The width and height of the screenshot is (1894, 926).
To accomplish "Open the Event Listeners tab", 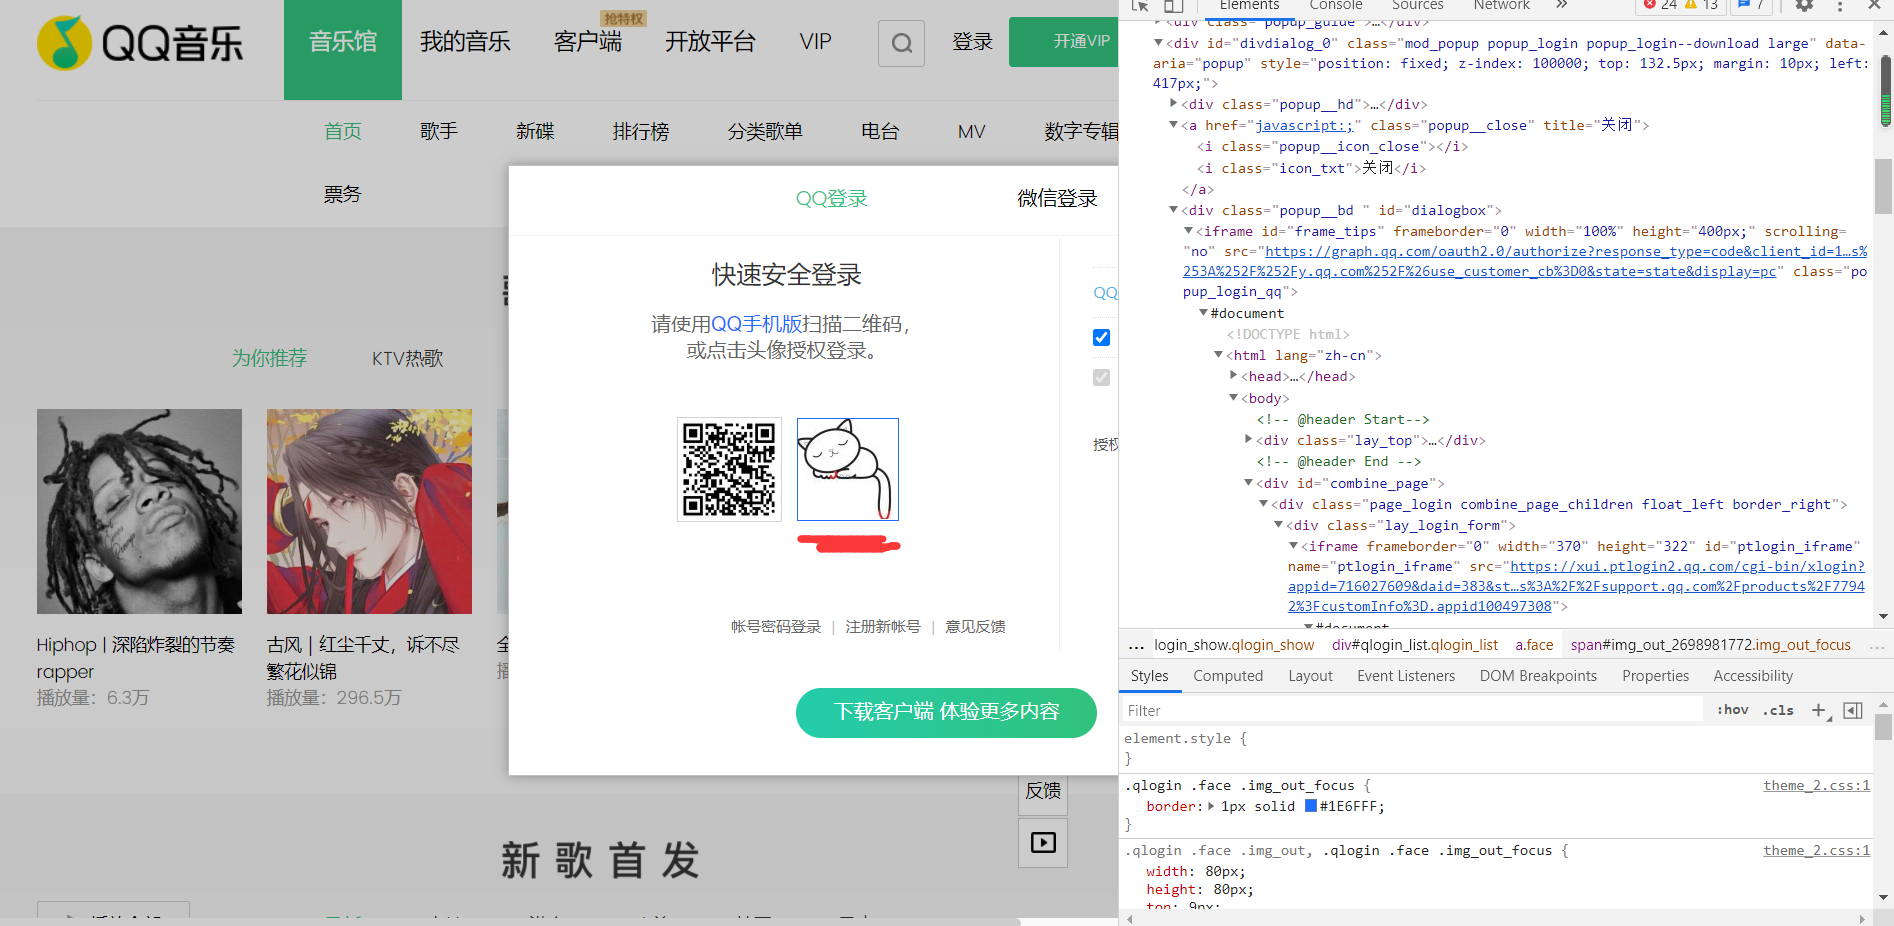I will [1406, 676].
